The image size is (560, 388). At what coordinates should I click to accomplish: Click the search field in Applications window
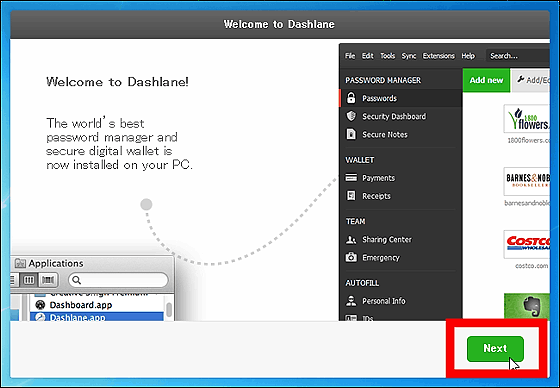point(118,280)
